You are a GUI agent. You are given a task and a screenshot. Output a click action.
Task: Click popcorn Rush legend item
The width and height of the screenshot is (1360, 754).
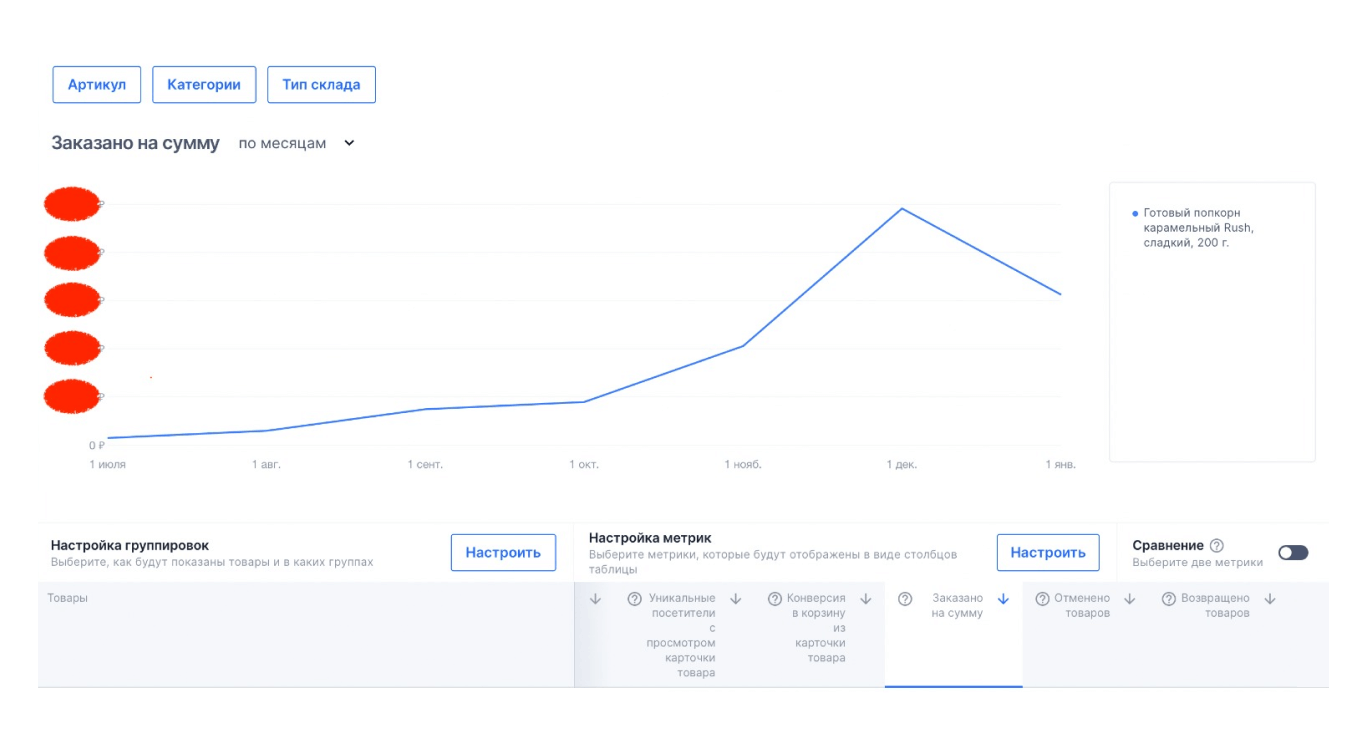coord(1197,228)
